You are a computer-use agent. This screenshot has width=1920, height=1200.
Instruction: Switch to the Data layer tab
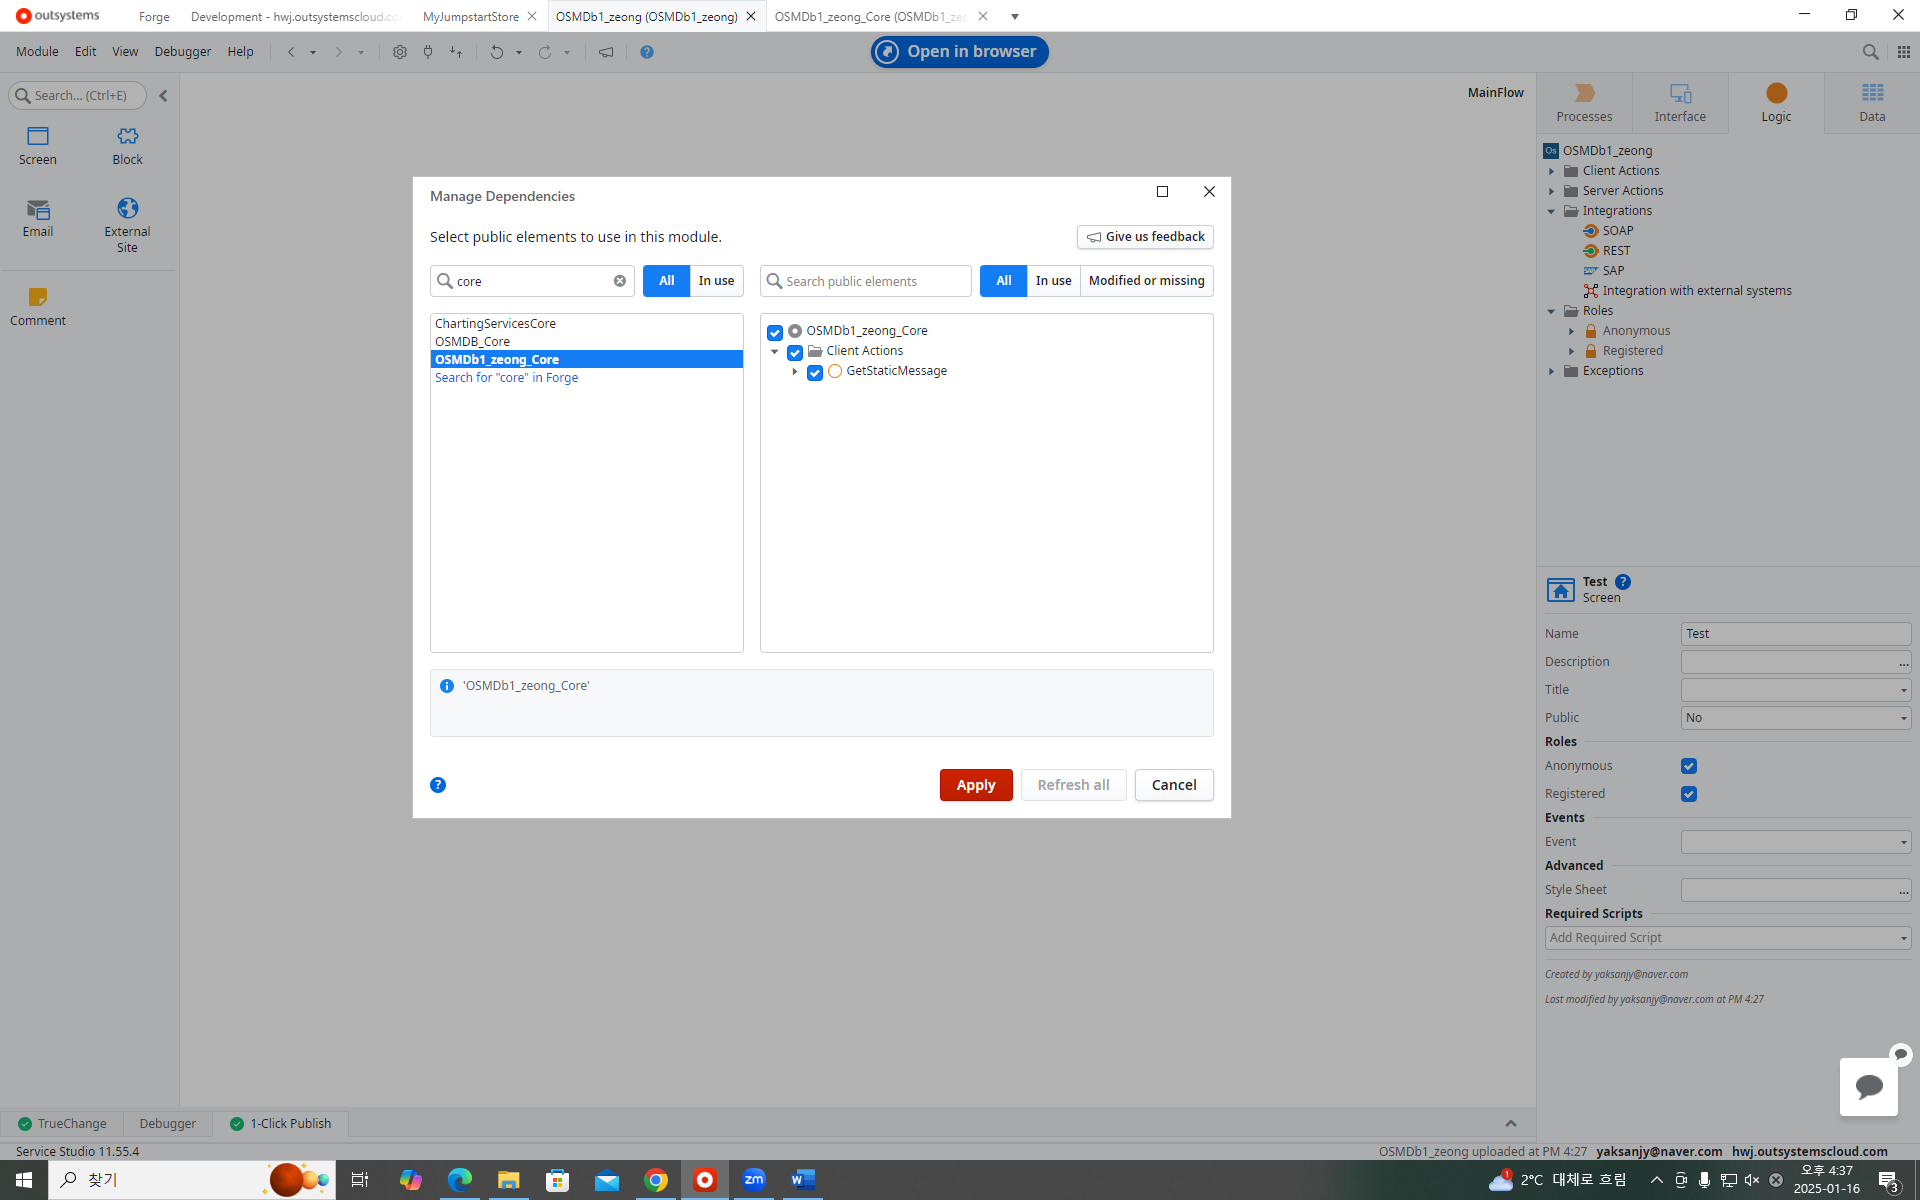pyautogui.click(x=1871, y=102)
